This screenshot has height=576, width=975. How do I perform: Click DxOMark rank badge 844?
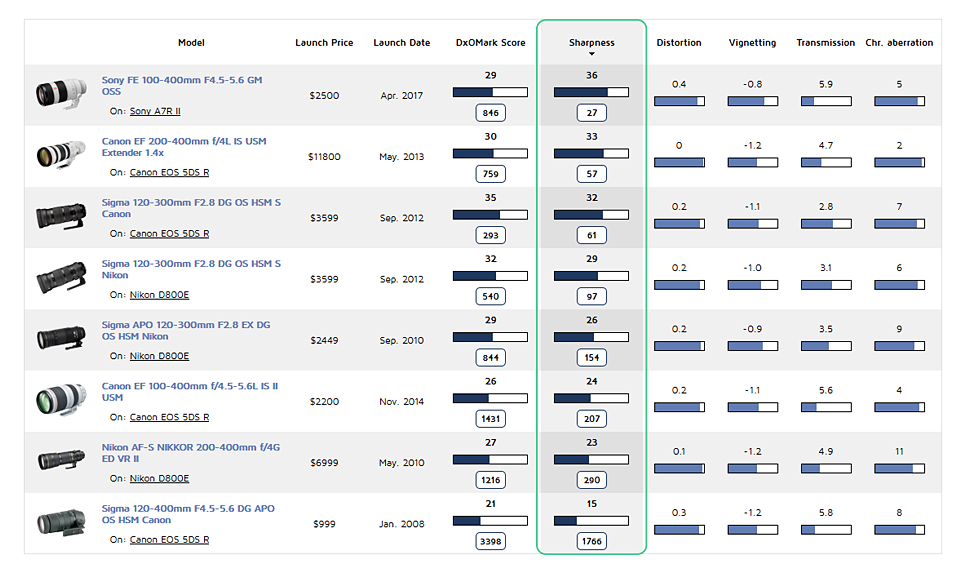pos(491,358)
